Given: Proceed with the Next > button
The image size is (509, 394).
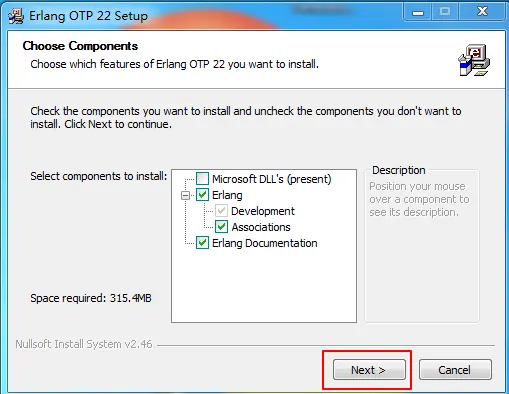Looking at the screenshot, I should tap(369, 370).
